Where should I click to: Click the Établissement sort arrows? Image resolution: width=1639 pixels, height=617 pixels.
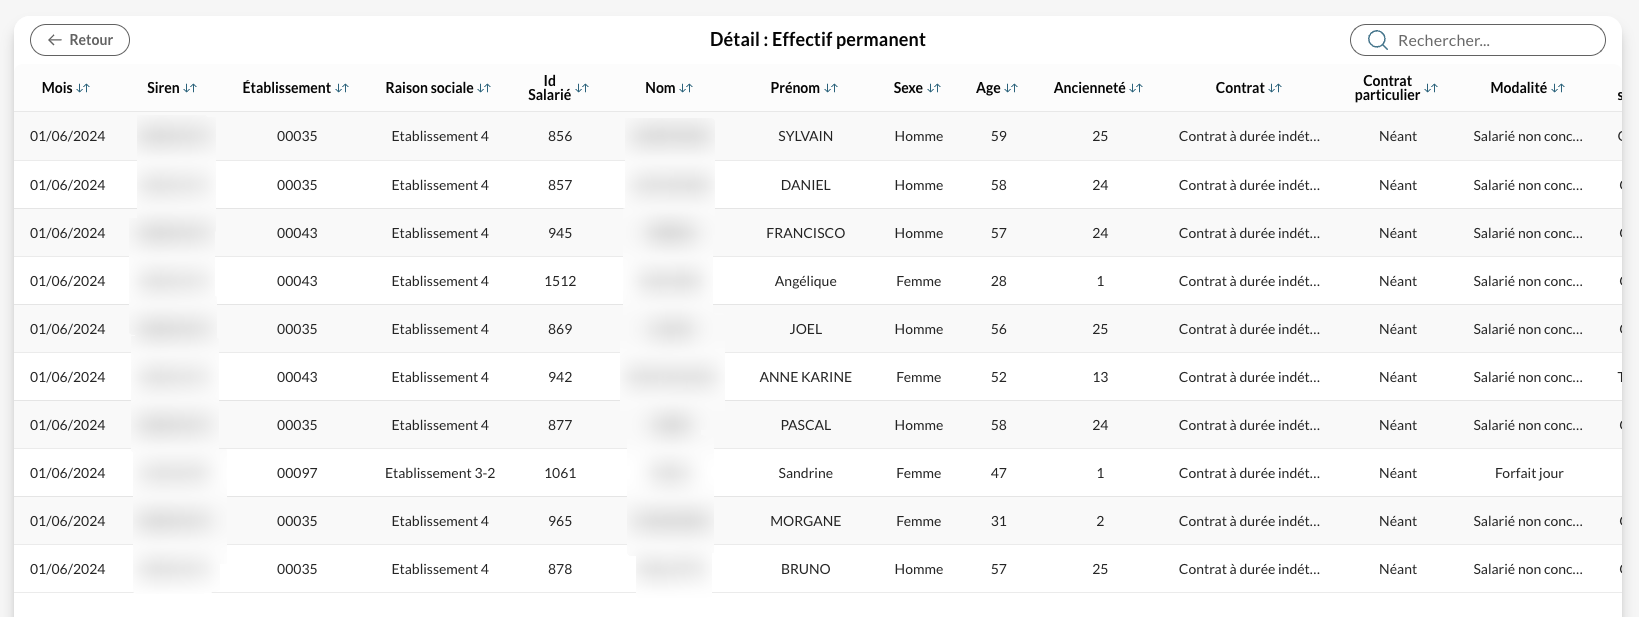pyautogui.click(x=342, y=88)
